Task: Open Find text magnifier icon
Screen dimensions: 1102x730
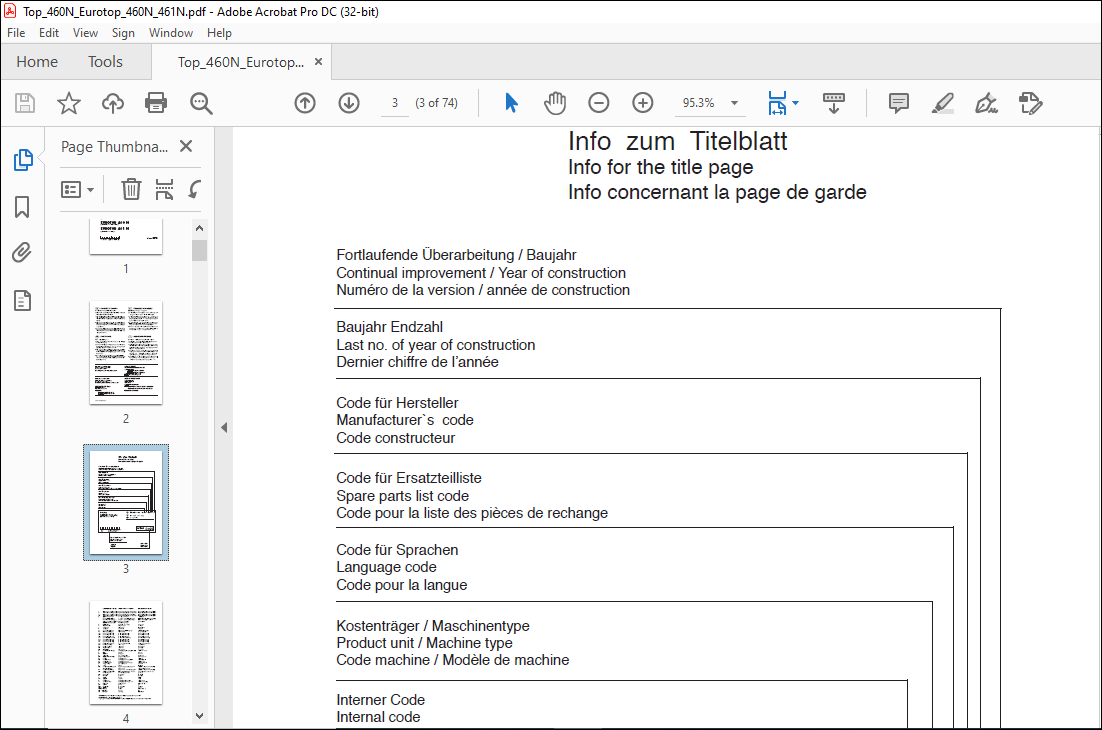Action: [201, 103]
